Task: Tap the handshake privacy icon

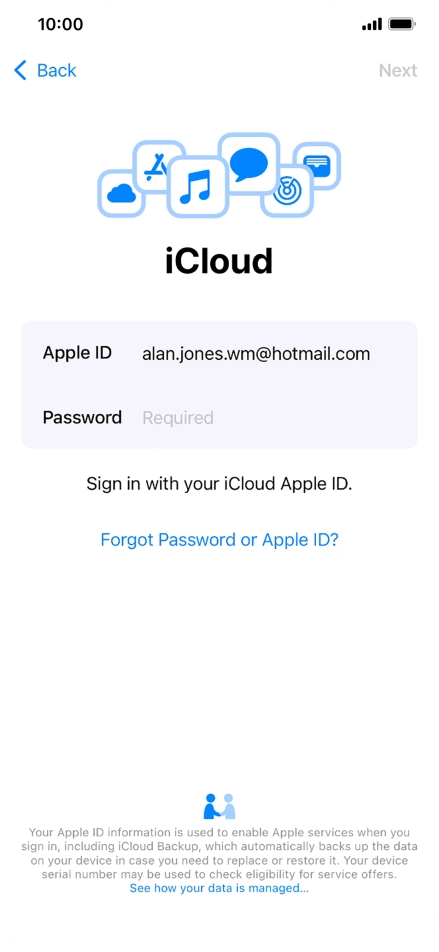Action: (x=219, y=806)
